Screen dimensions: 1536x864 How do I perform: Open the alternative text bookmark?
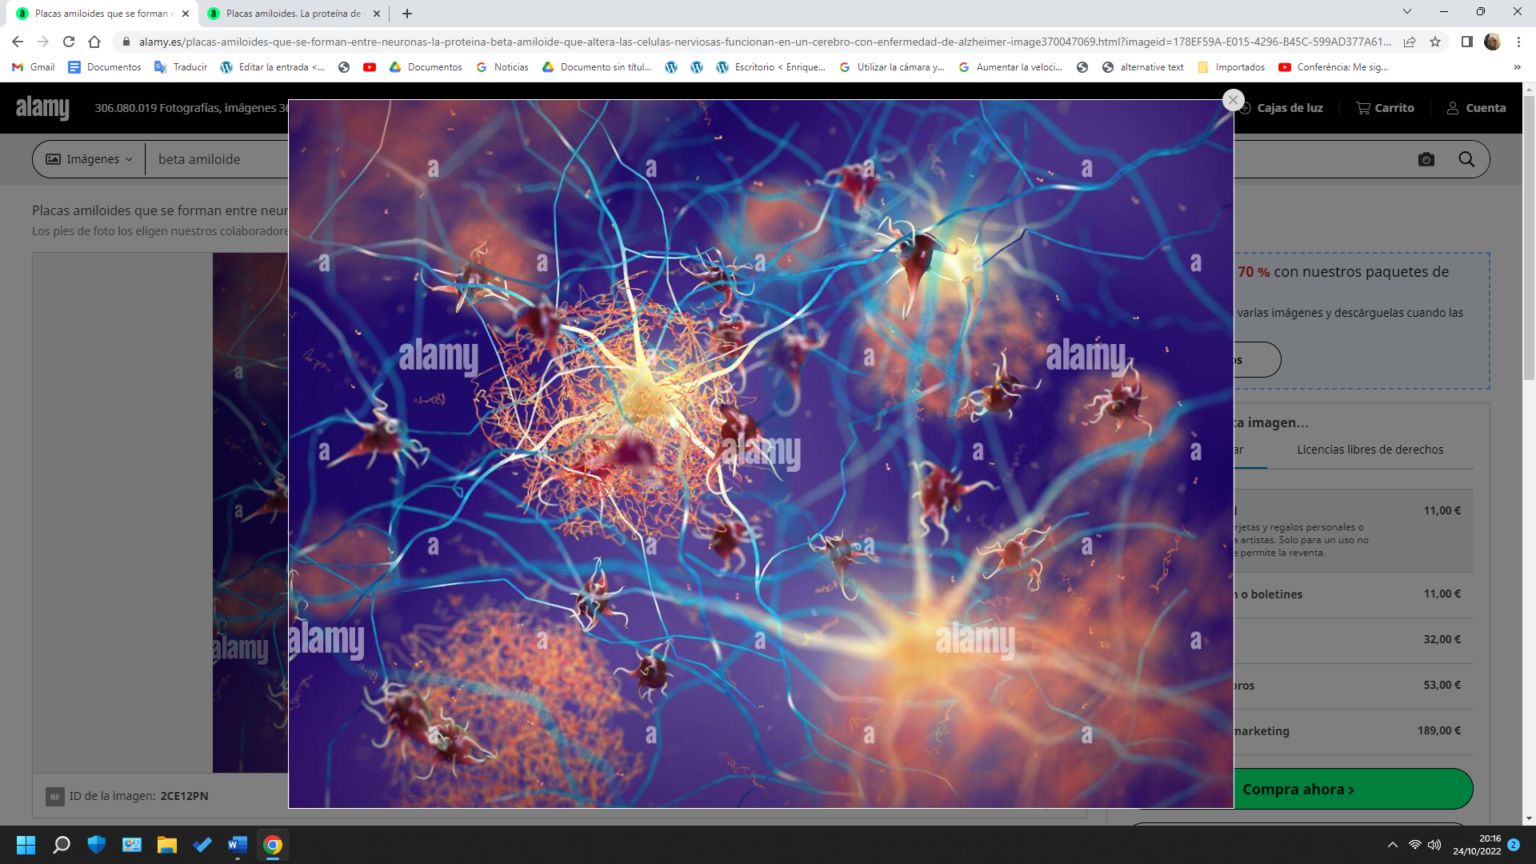tap(1142, 67)
